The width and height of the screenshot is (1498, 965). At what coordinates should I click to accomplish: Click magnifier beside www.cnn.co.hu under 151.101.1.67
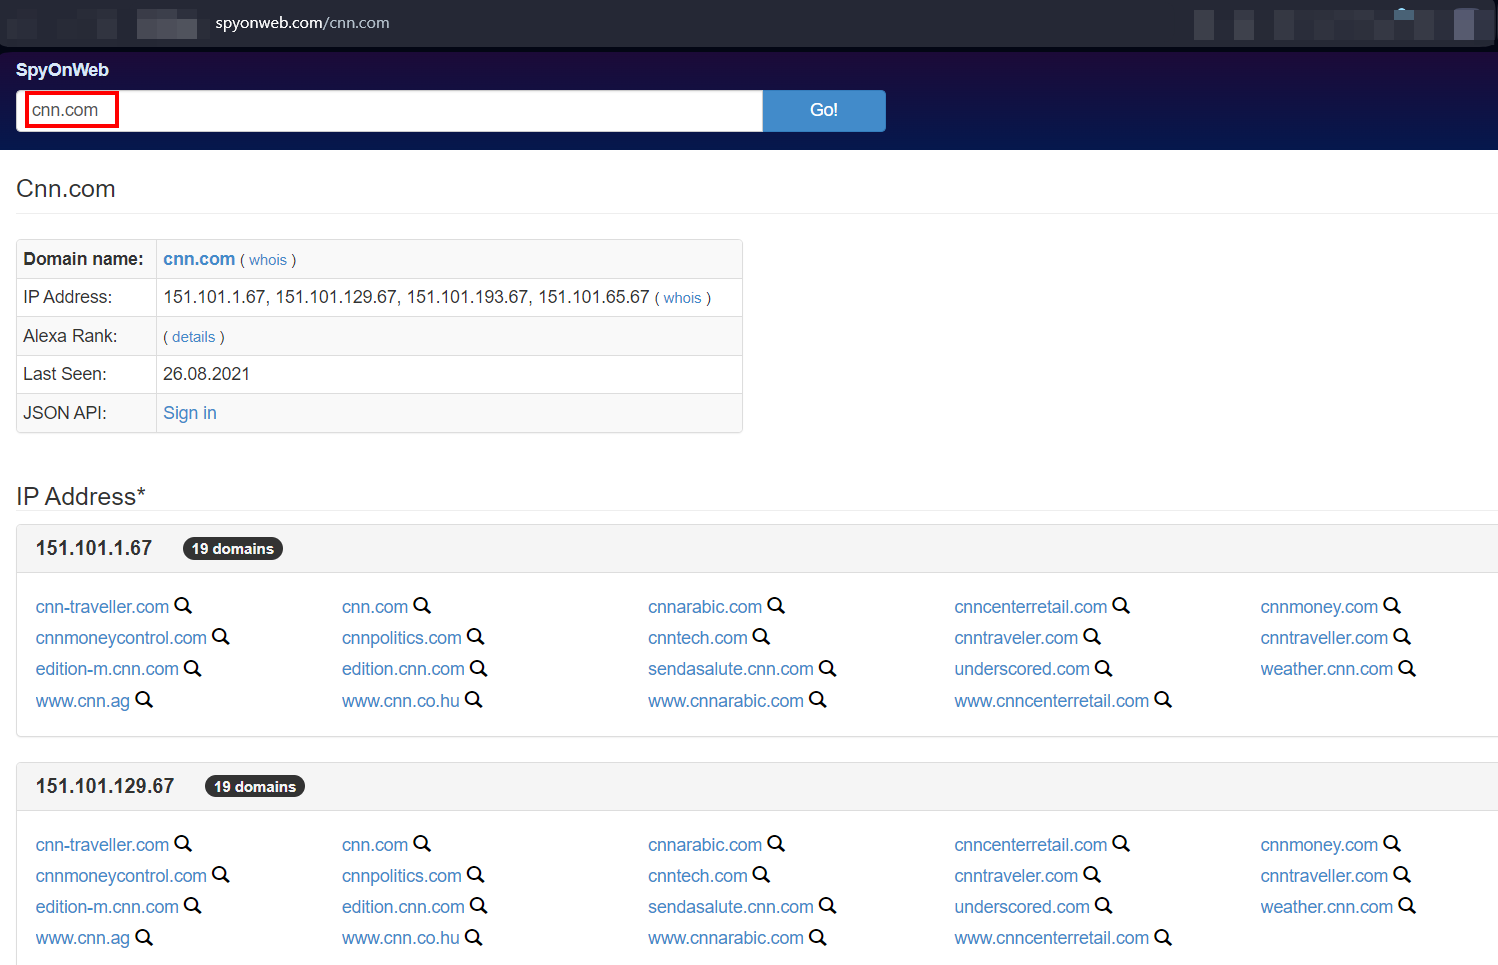pos(474,700)
